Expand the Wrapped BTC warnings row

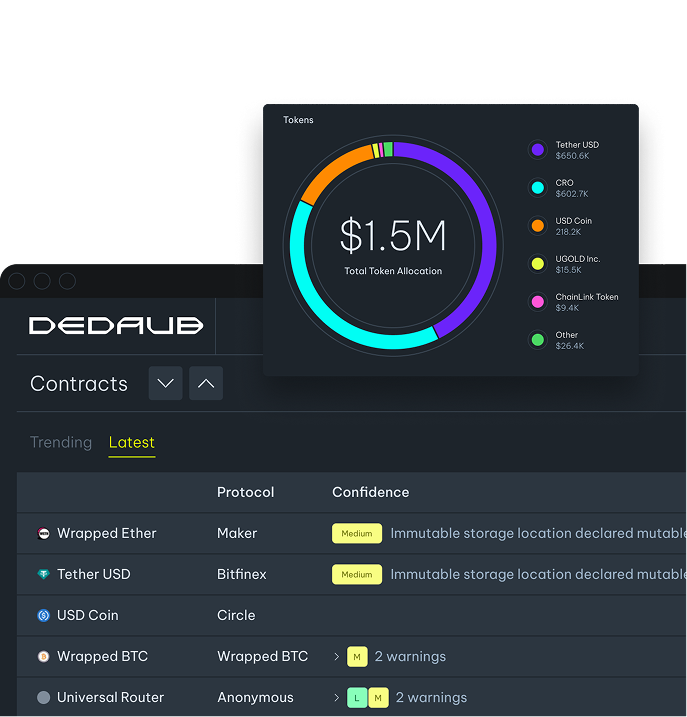(x=337, y=657)
